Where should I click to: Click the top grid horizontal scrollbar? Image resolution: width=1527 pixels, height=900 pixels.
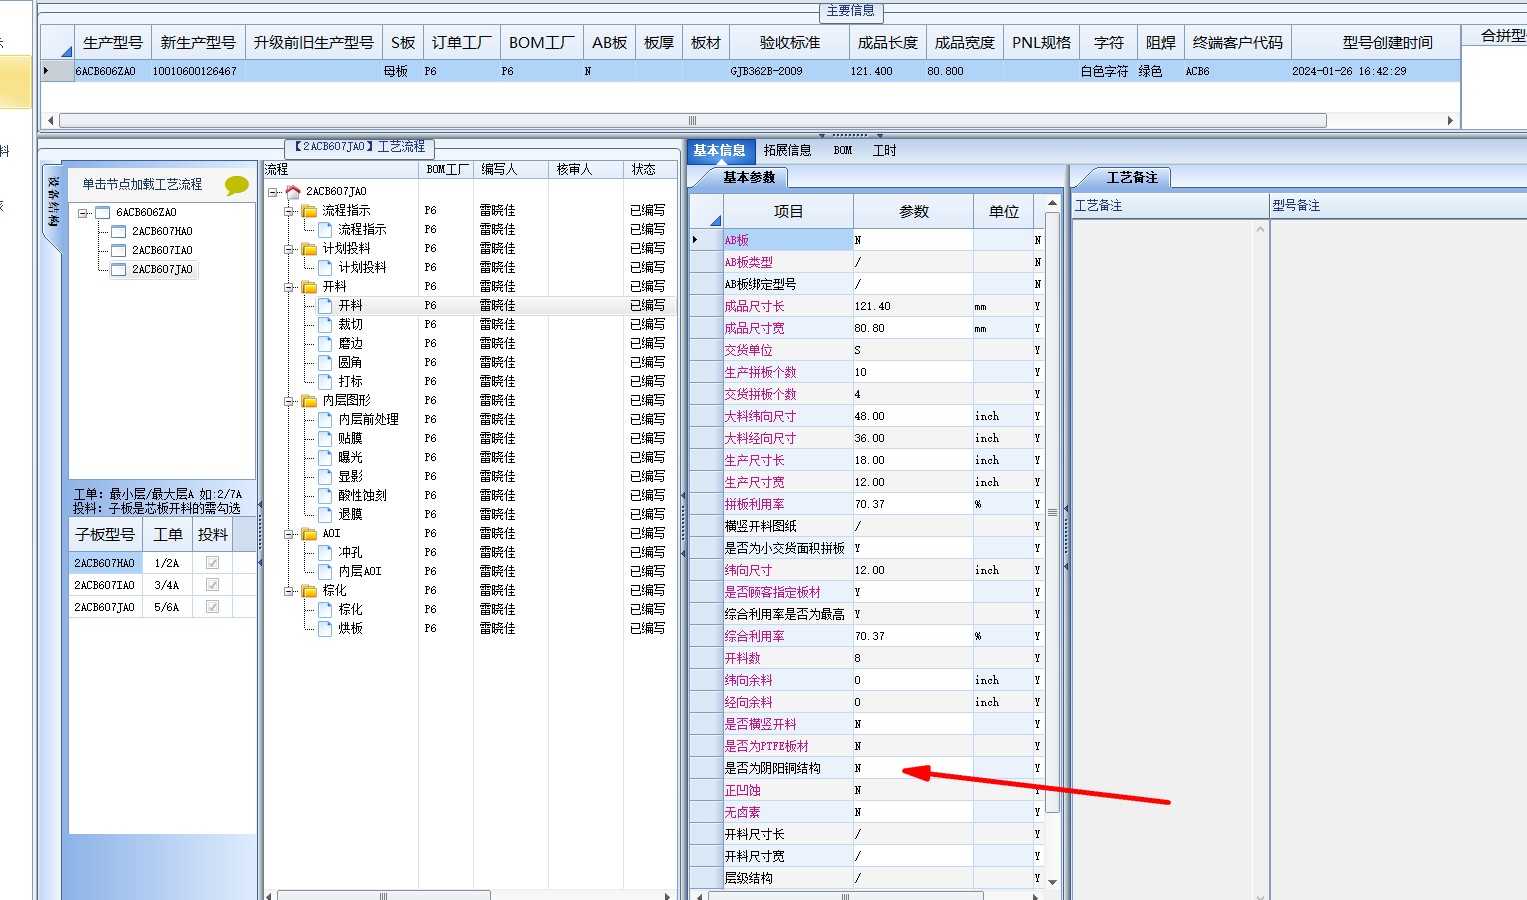[x=692, y=120]
